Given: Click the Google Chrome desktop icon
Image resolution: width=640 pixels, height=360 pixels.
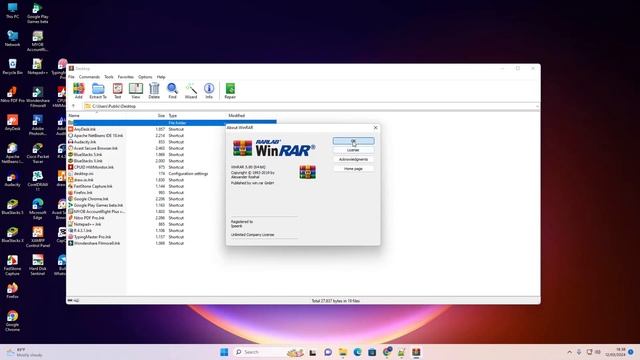Looking at the screenshot, I should [x=12, y=321].
